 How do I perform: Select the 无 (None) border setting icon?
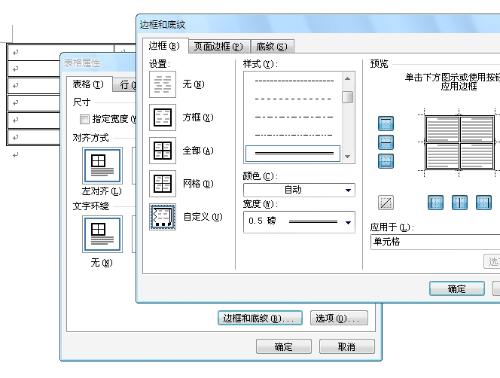[x=162, y=84]
